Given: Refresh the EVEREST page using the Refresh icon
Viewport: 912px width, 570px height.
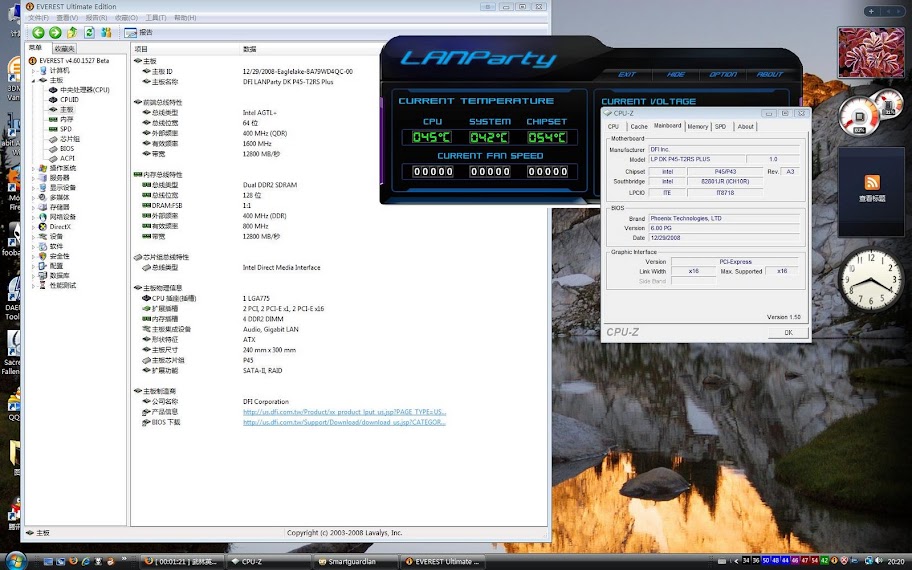Looking at the screenshot, I should click(90, 33).
